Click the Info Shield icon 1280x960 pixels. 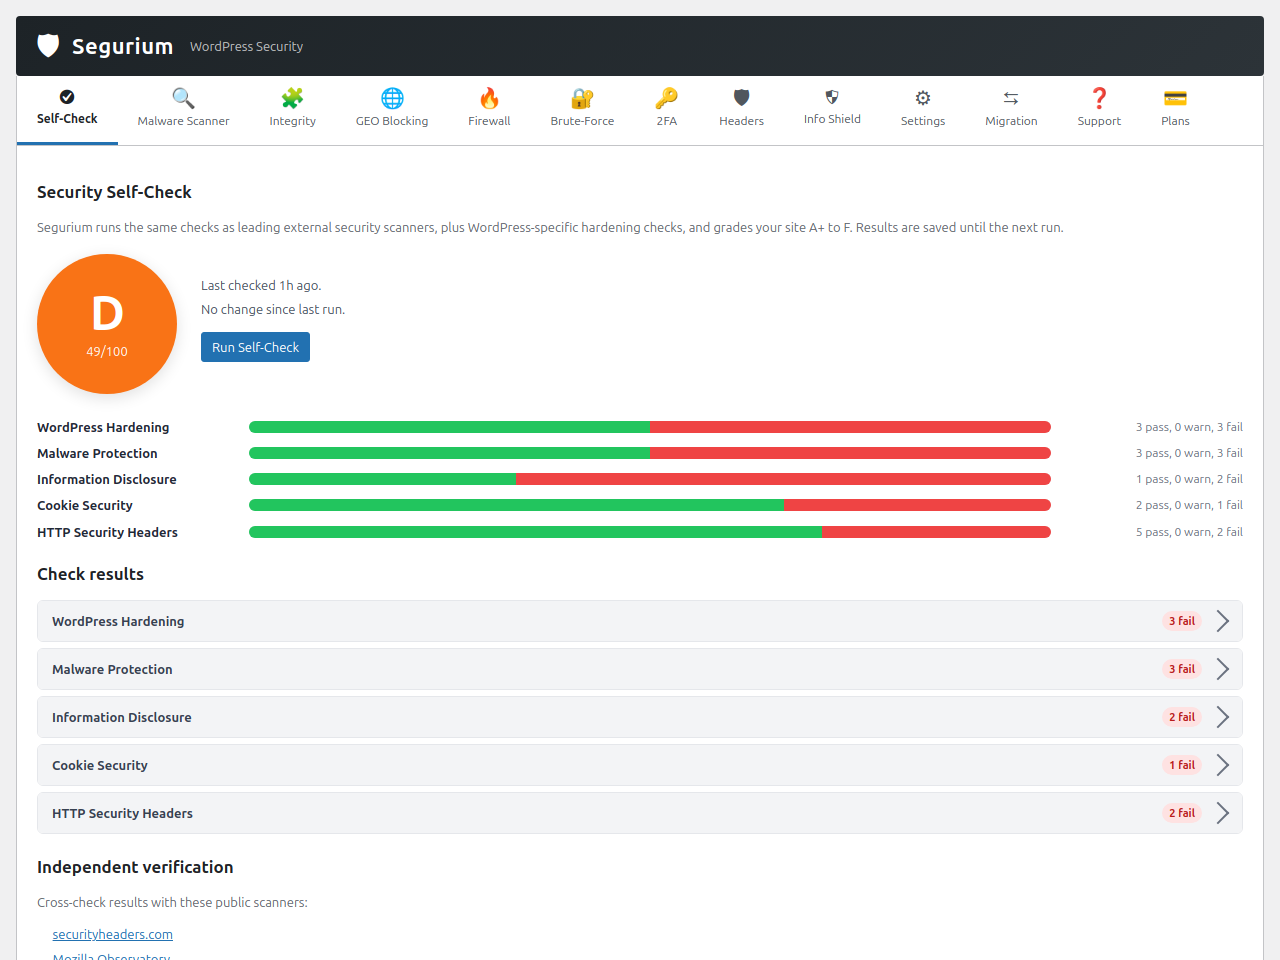click(832, 97)
